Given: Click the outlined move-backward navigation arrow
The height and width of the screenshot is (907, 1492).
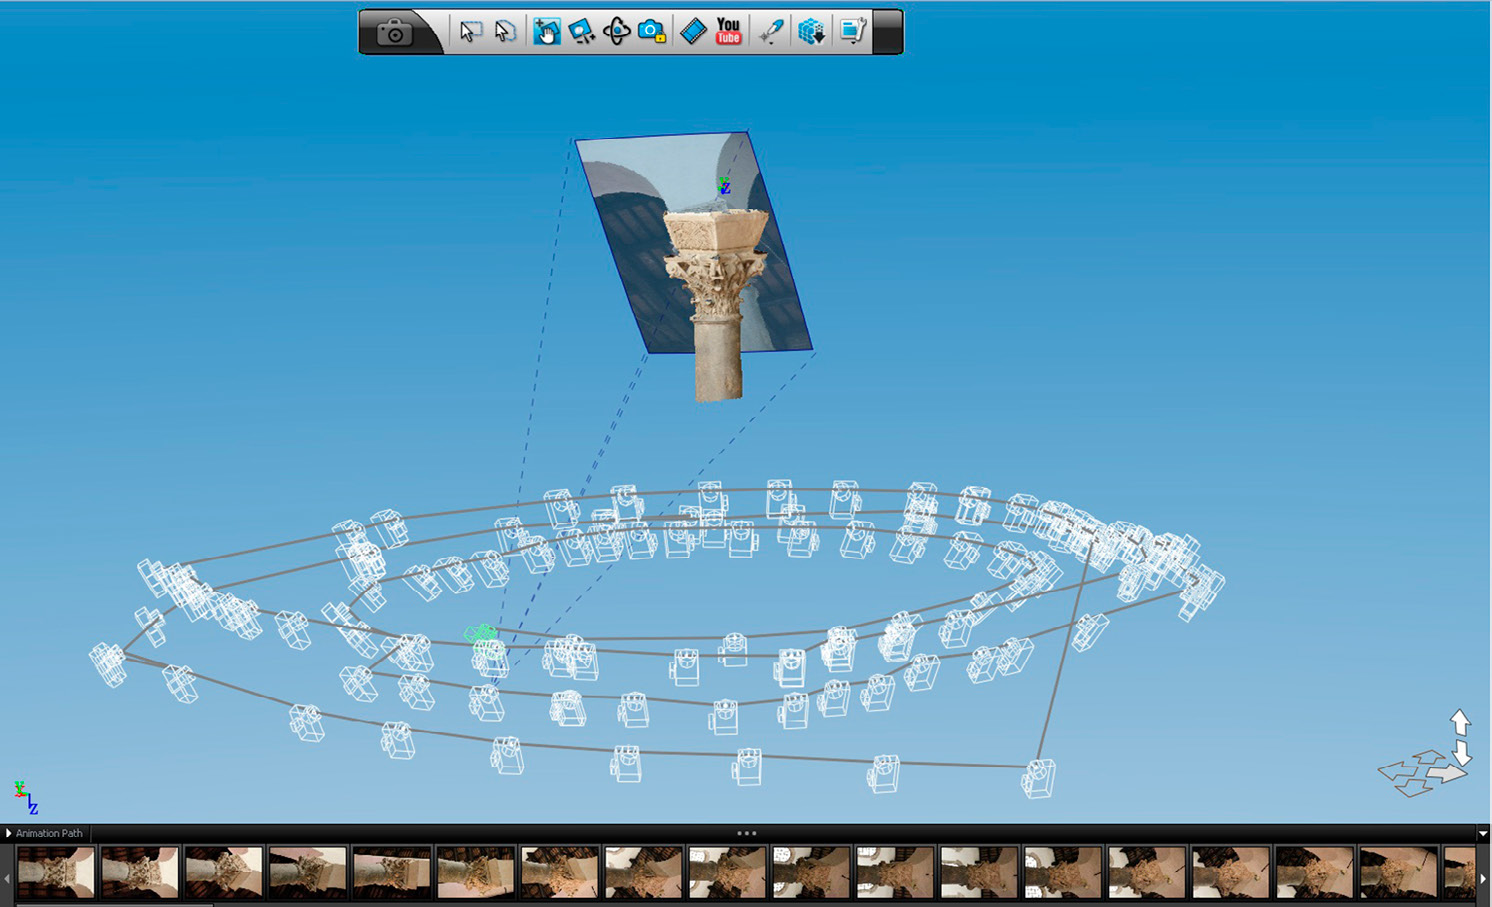Looking at the screenshot, I should click(x=1413, y=788).
